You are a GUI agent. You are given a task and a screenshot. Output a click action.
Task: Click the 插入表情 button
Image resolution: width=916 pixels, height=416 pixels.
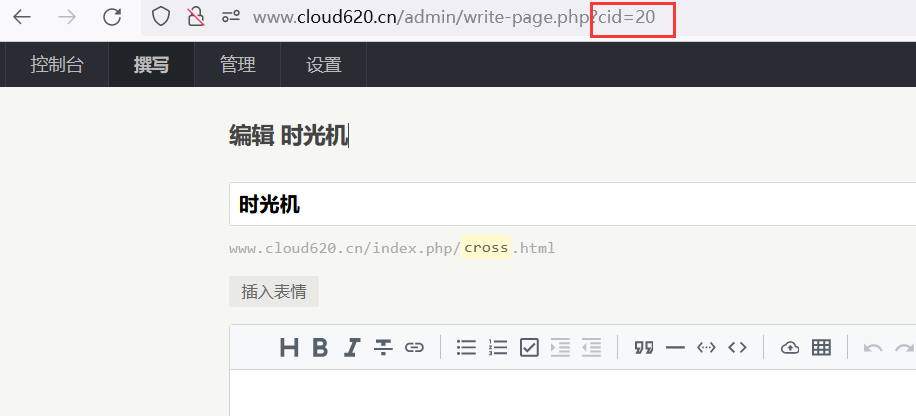(274, 292)
